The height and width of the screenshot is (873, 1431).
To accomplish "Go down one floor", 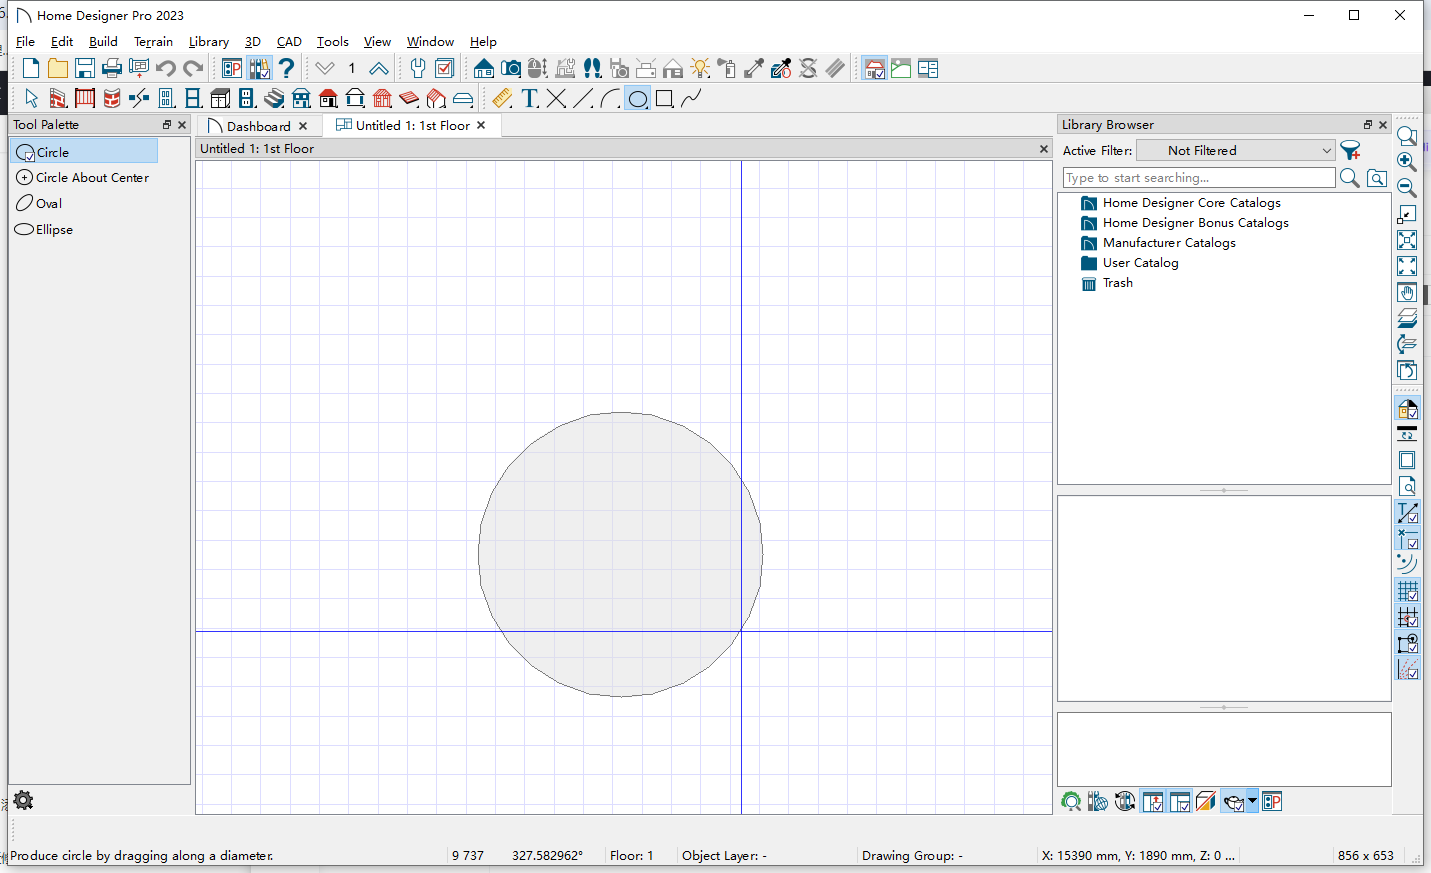I will (325, 68).
